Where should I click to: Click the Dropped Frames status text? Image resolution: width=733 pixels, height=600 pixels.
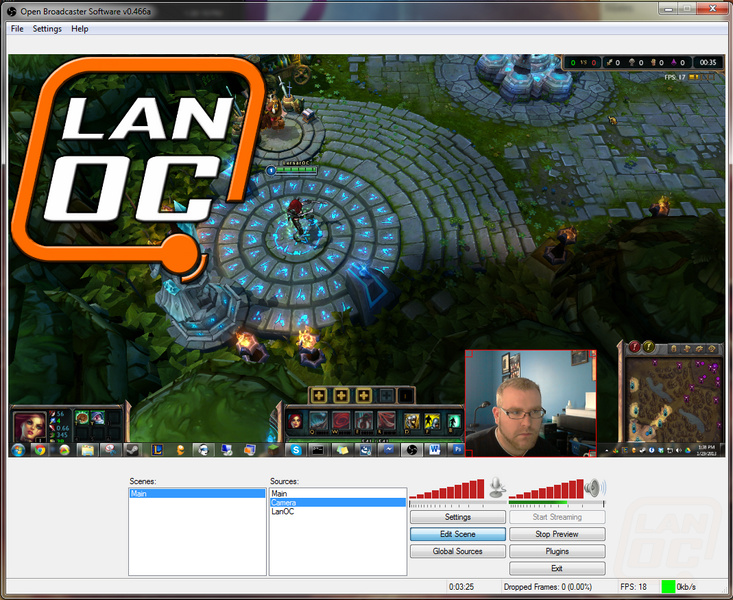(x=547, y=586)
